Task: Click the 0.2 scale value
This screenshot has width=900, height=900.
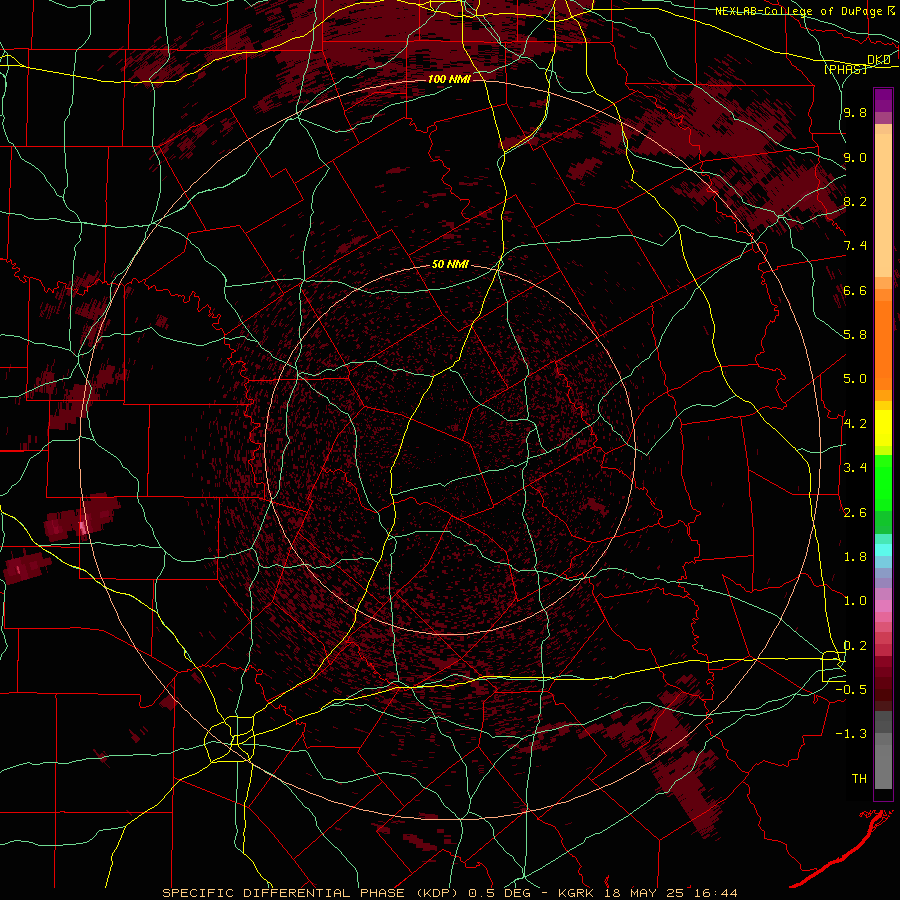Action: pos(855,646)
